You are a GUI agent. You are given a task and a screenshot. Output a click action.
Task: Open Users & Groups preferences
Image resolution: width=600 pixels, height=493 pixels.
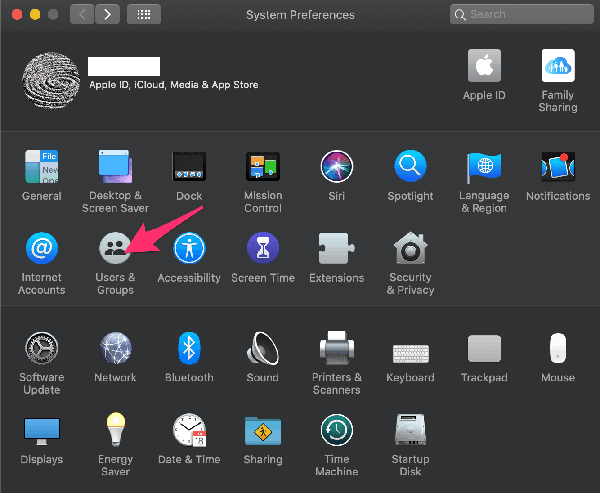coord(115,248)
